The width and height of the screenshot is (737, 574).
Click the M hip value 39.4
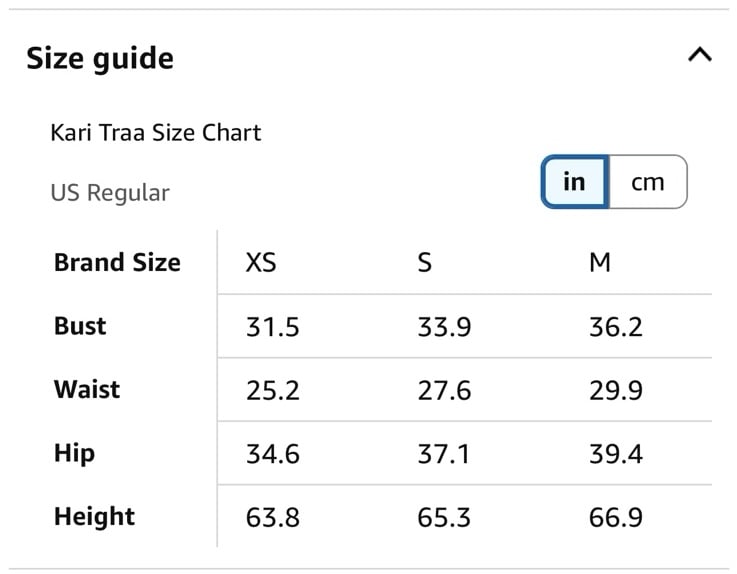[x=616, y=454]
